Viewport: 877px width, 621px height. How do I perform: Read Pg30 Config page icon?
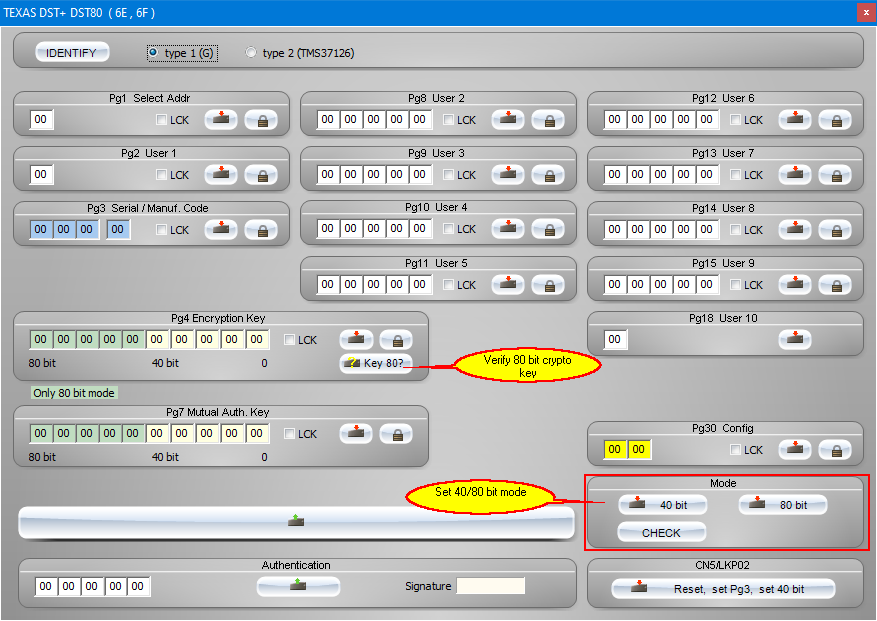[795, 449]
